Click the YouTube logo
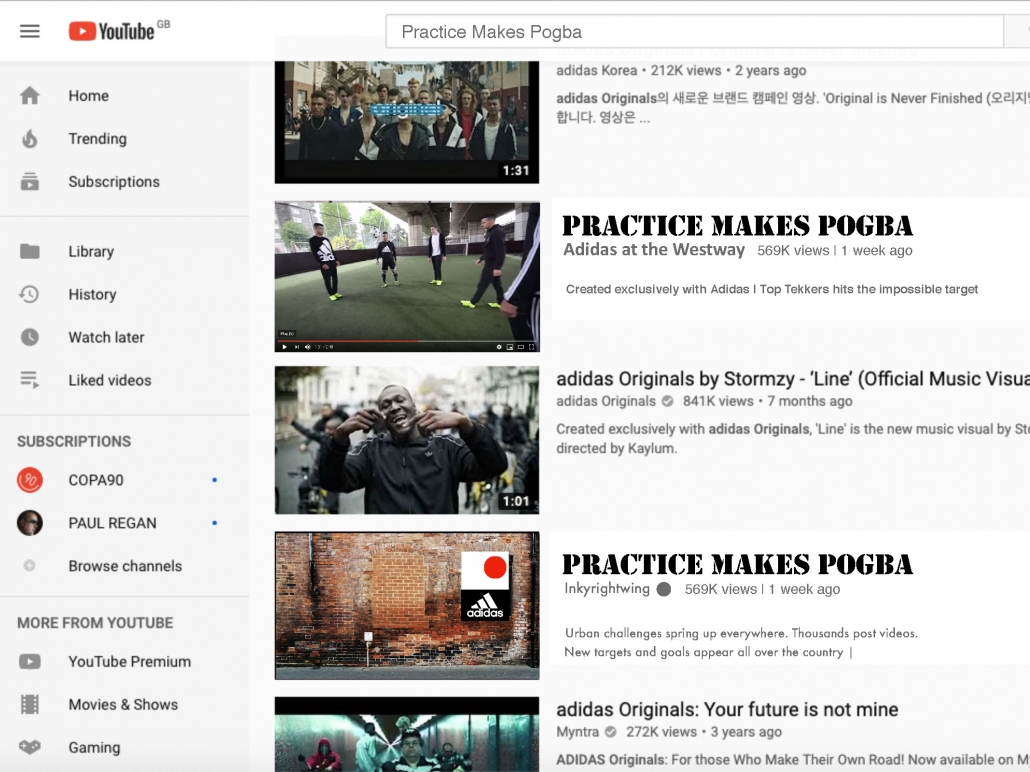 coord(111,31)
